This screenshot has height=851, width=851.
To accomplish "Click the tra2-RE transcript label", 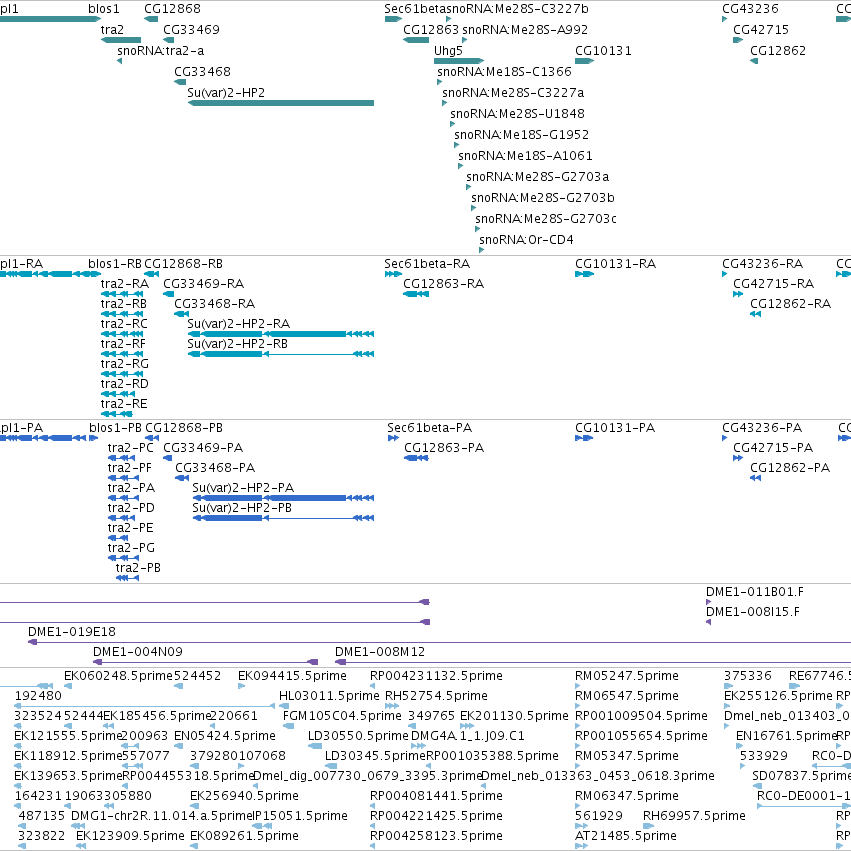I will pos(124,404).
